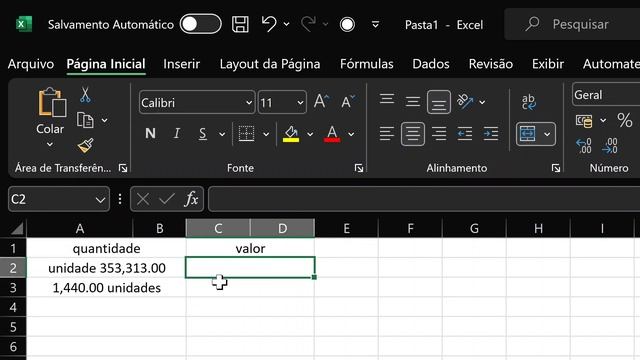Open the underline style dropdown arrow
640x360 pixels.
point(222,134)
